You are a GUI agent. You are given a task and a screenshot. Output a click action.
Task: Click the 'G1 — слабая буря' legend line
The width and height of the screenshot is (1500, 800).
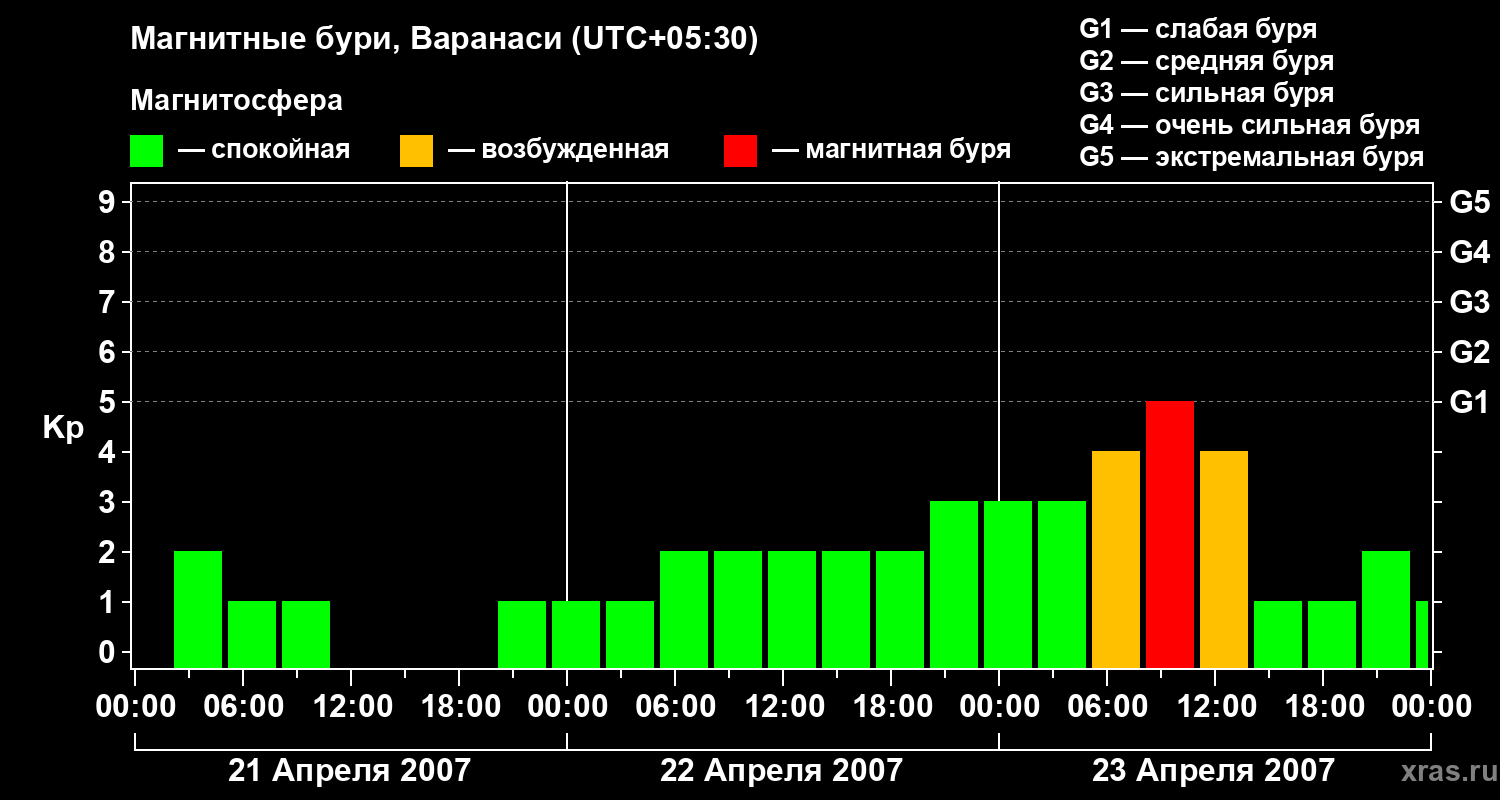coord(1198,29)
